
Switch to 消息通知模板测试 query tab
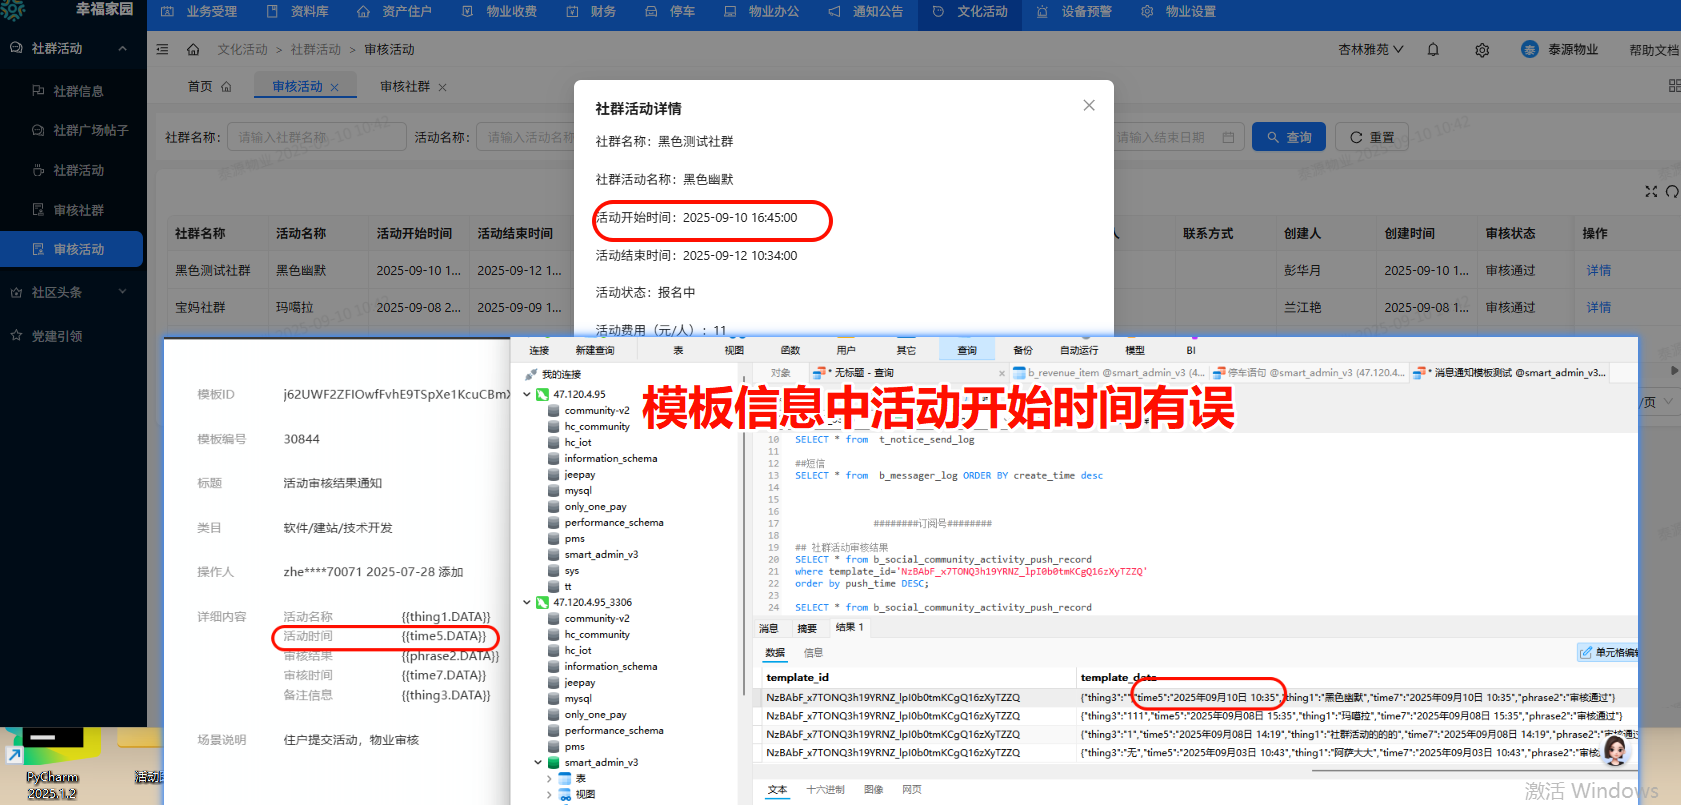pos(1511,373)
